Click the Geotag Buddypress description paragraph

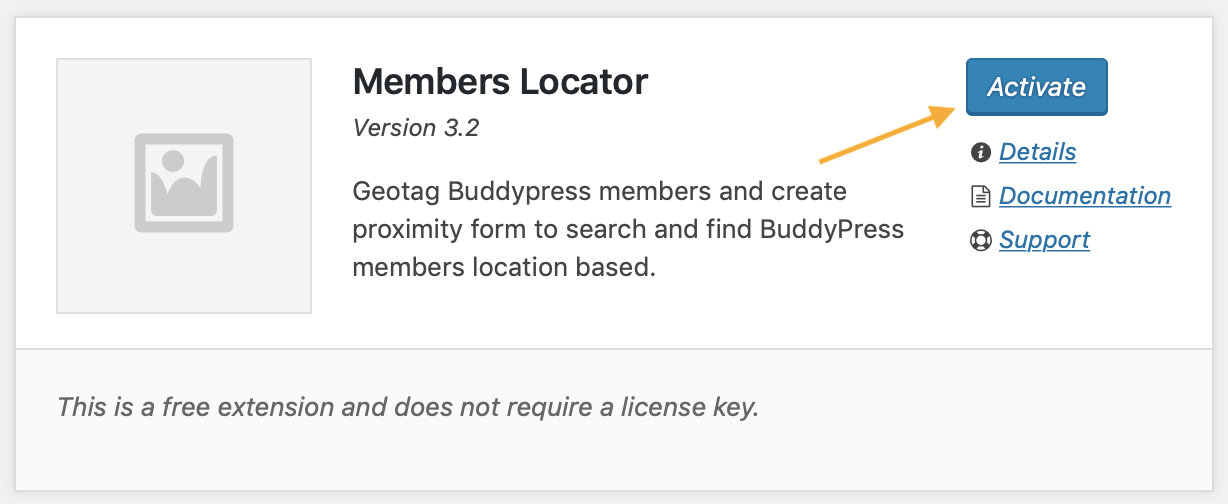coord(628,229)
